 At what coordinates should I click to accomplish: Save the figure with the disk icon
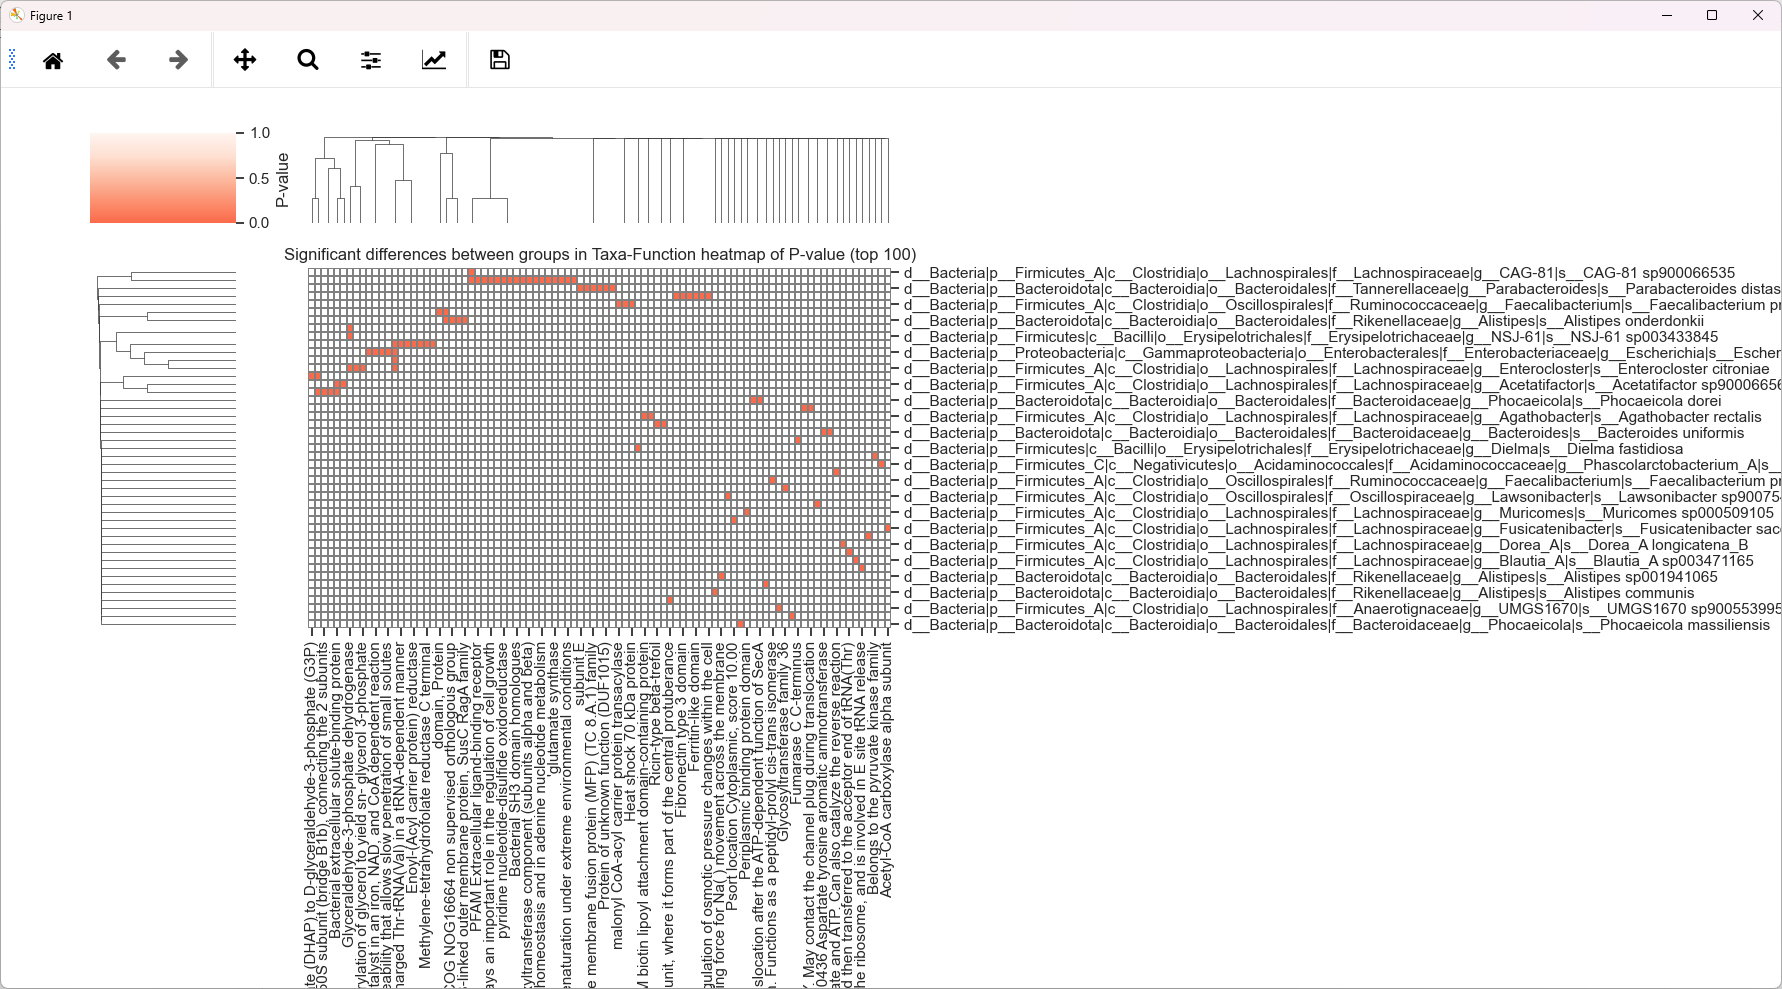coord(500,60)
